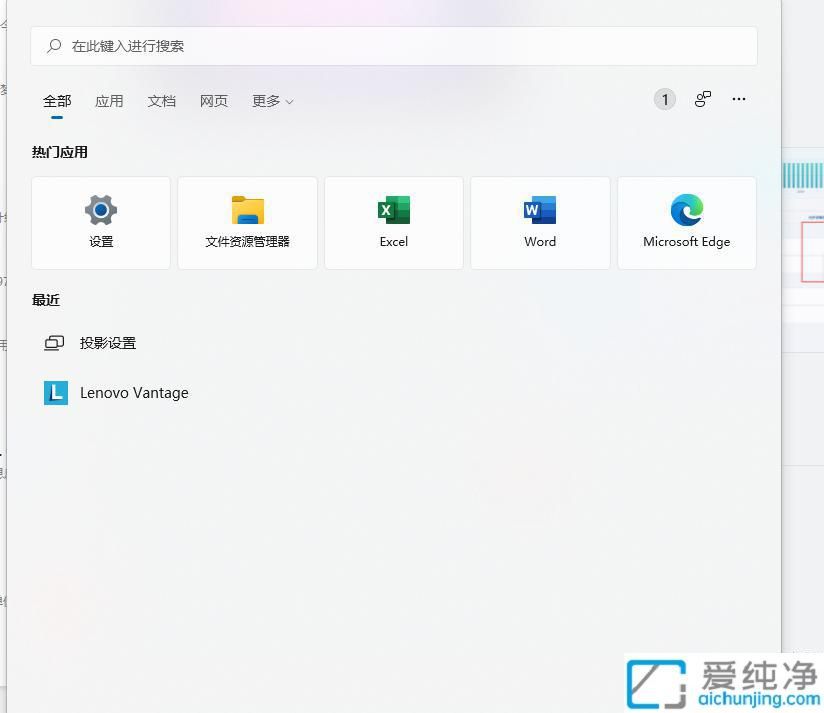Image resolution: width=824 pixels, height=713 pixels.
Task: Switch to the 文档 tab
Action: click(161, 101)
